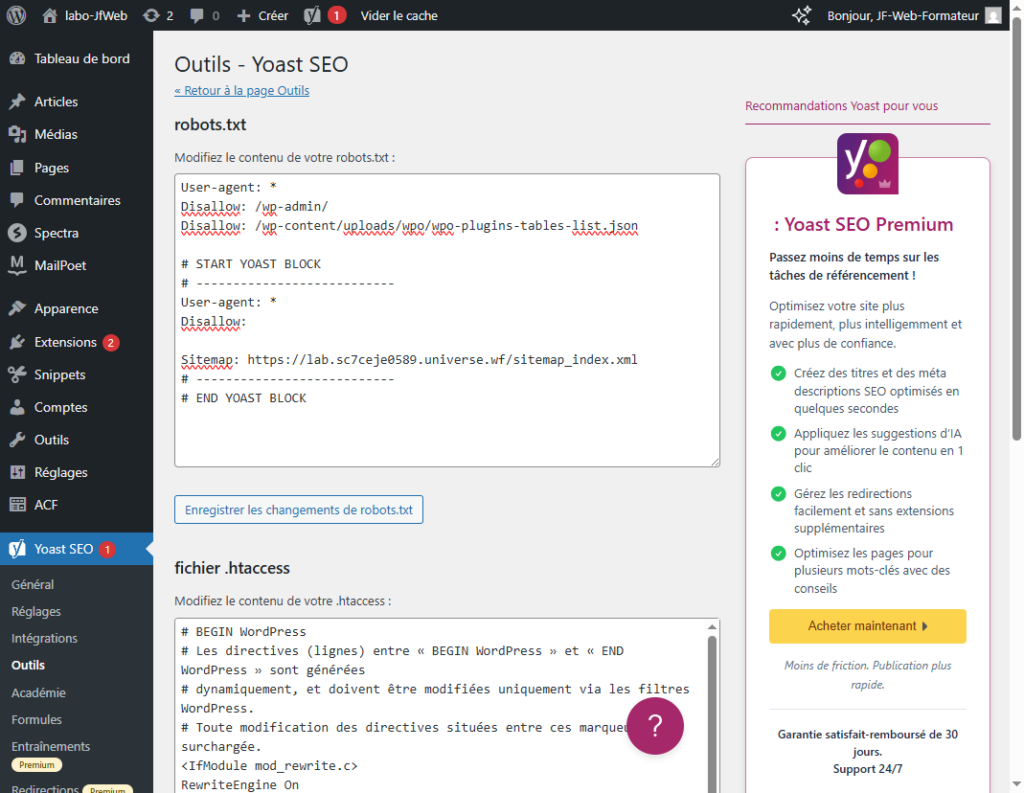The width and height of the screenshot is (1024, 793).
Task: Click Spectra logo icon
Action: (x=18, y=233)
